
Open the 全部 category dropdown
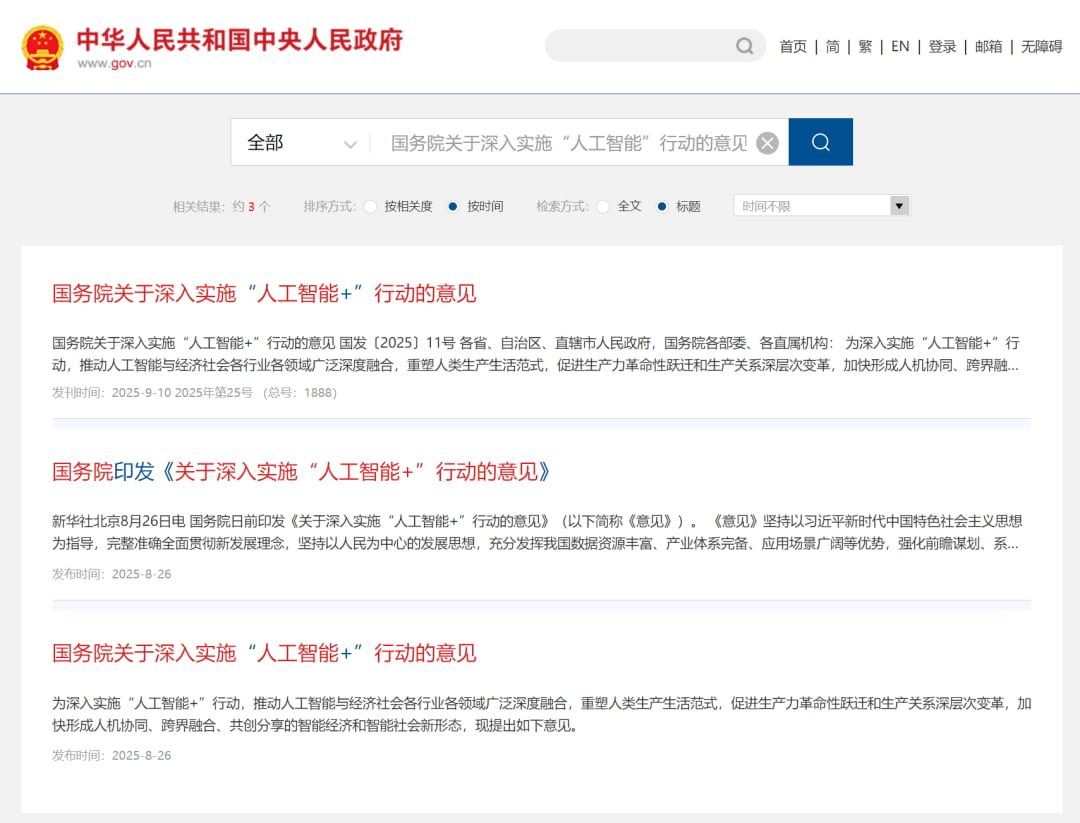(x=301, y=143)
